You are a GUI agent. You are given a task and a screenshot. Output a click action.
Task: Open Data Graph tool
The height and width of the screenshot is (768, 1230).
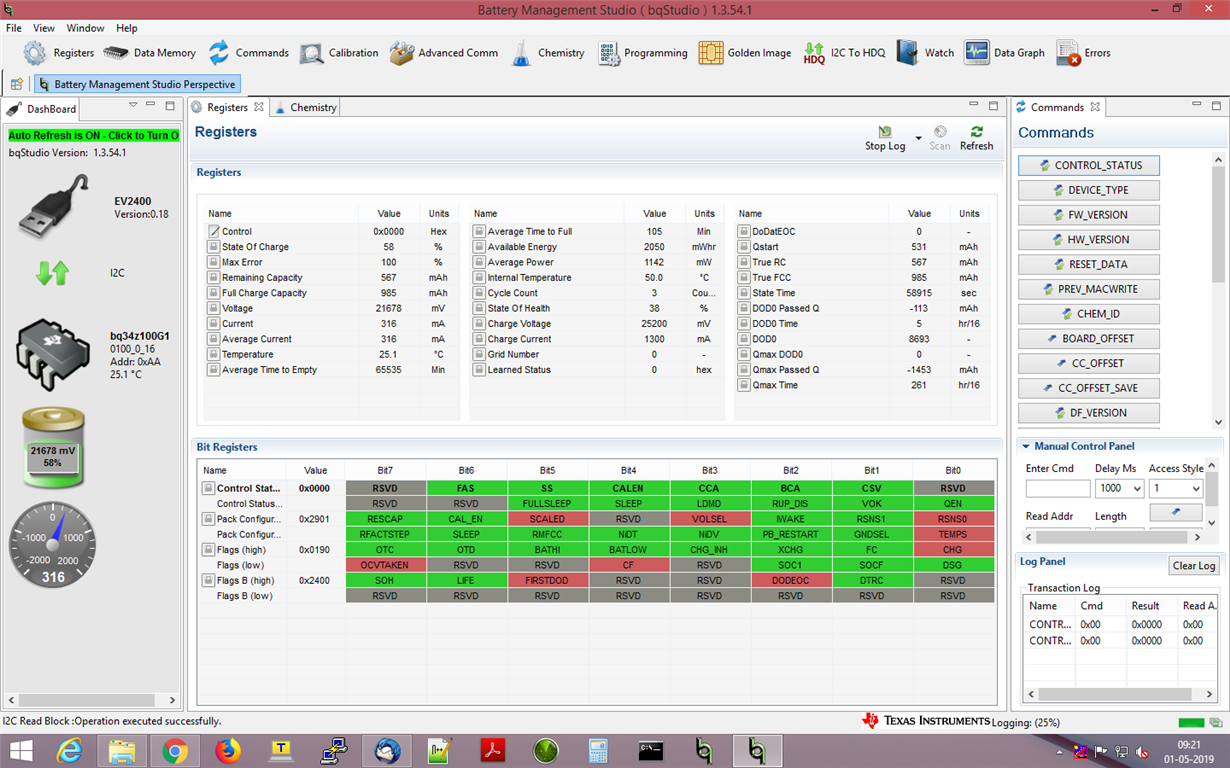tap(1004, 53)
